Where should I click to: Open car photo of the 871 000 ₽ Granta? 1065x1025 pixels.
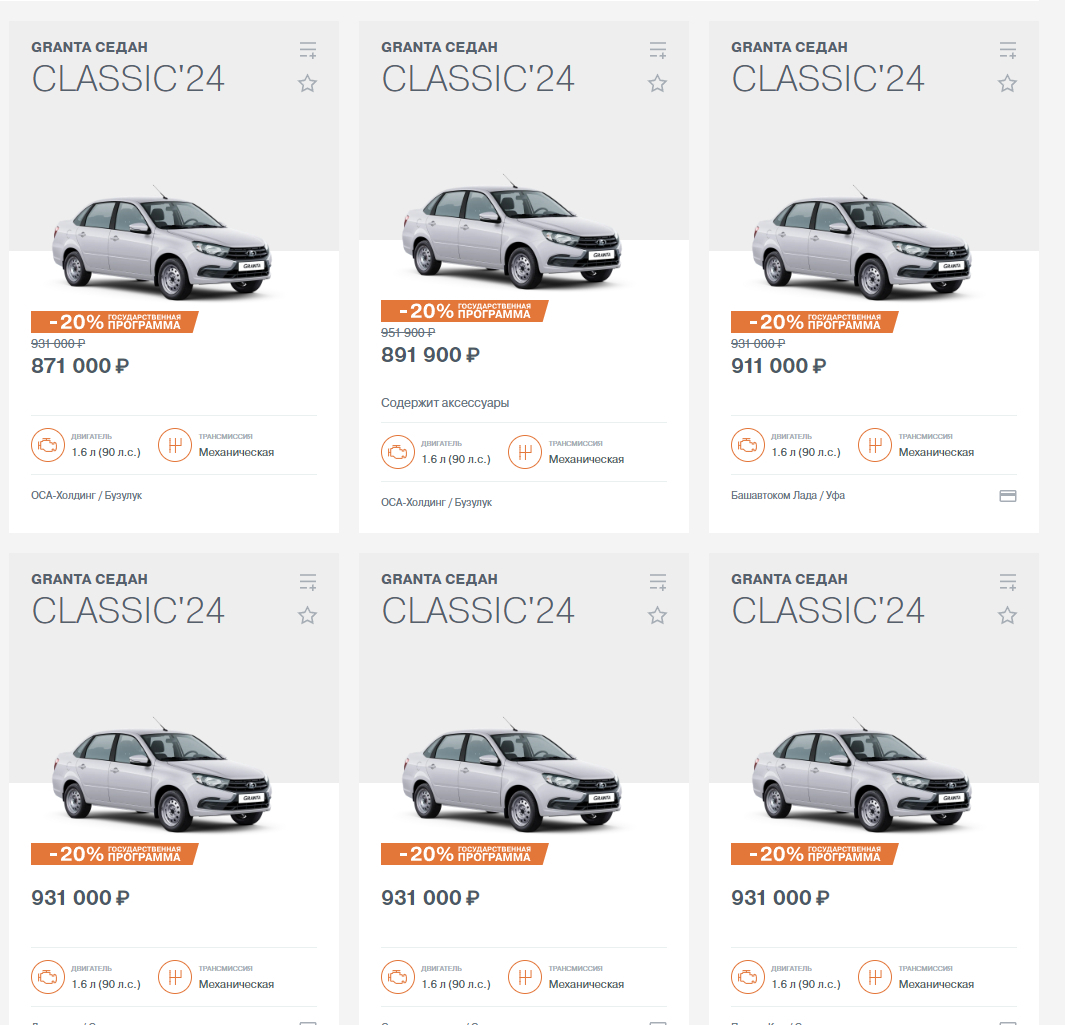coord(162,242)
